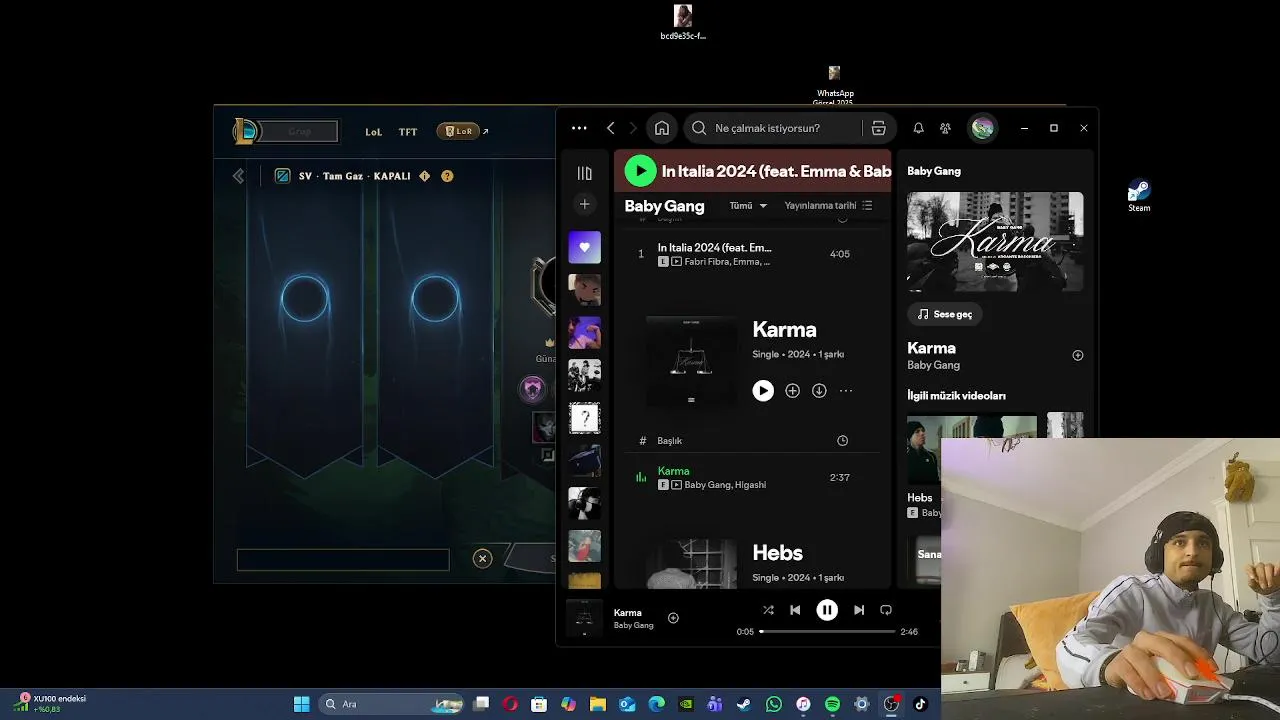The width and height of the screenshot is (1280, 720).
Task: Add Karma to Liked Songs in side panel
Action: [1077, 355]
